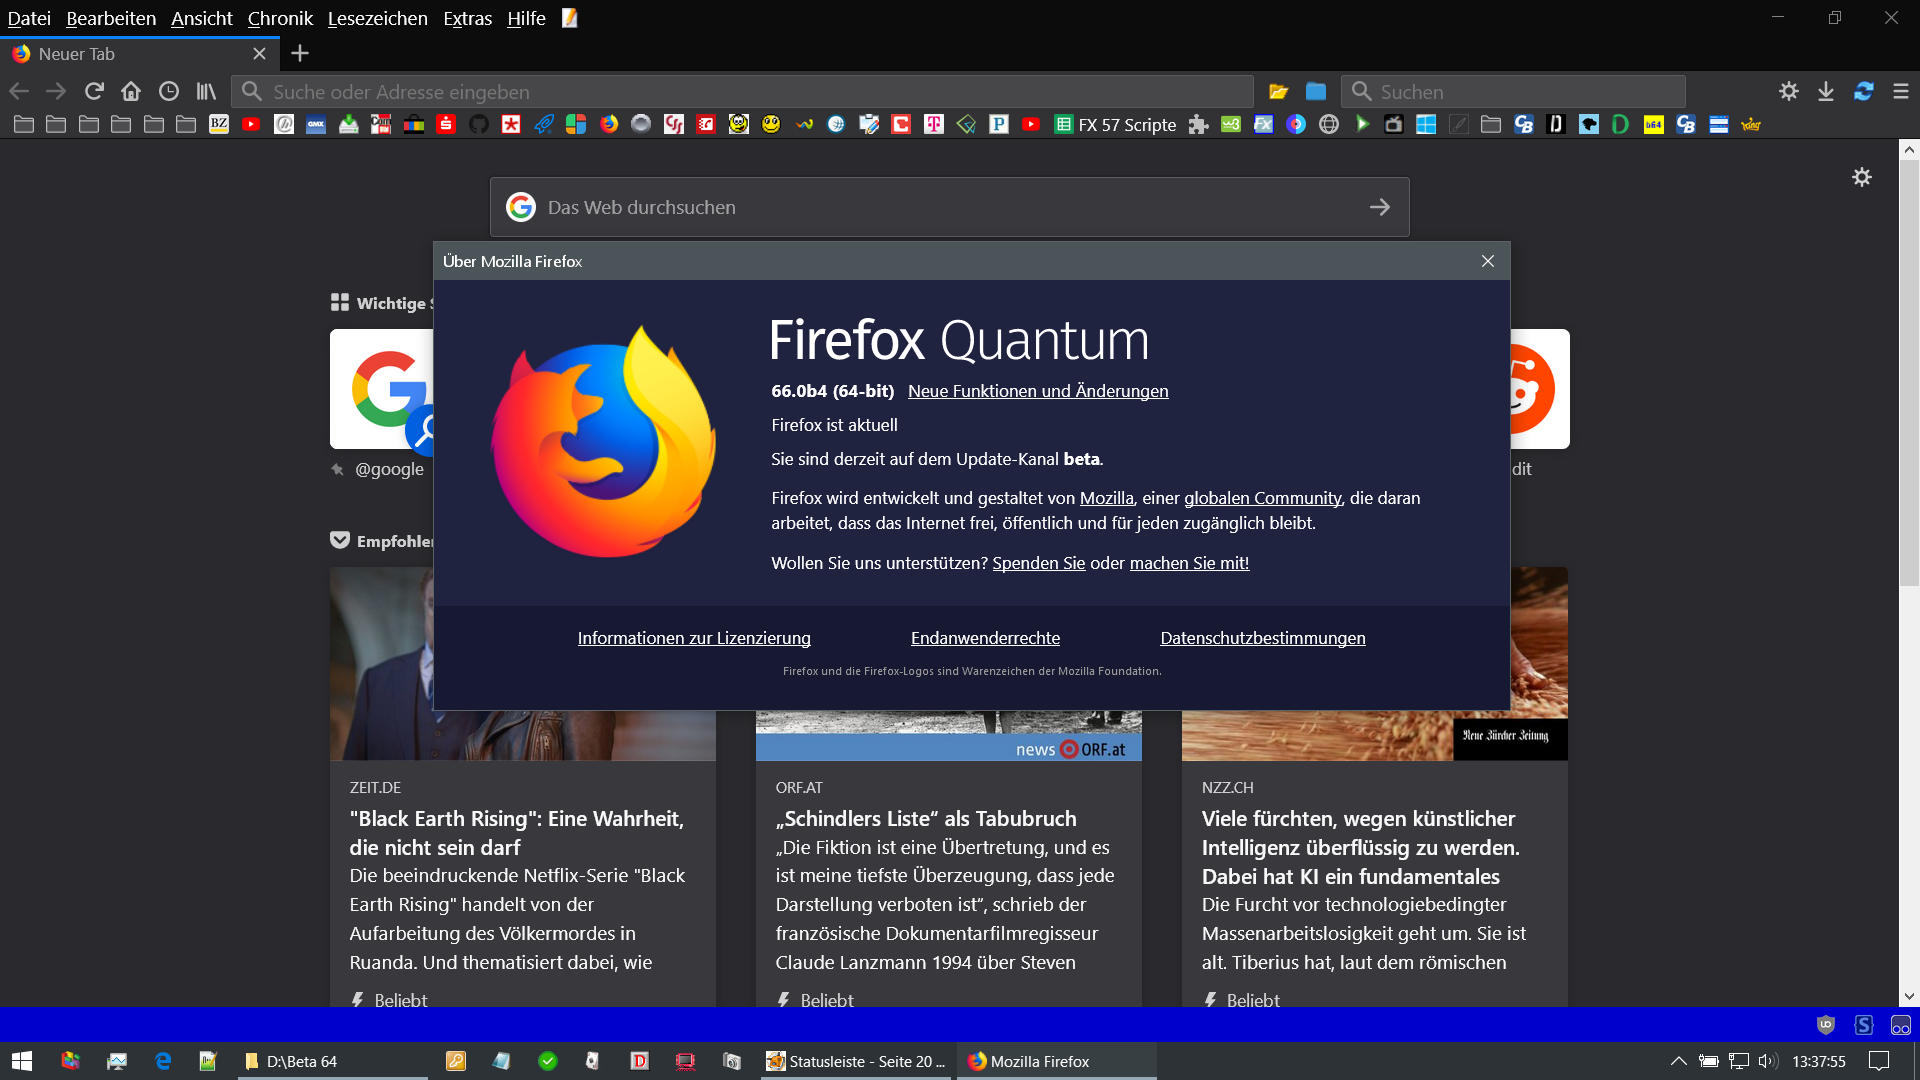Screen dimensions: 1920x1080
Task: Open the Lesezeichen menu
Action: click(377, 18)
